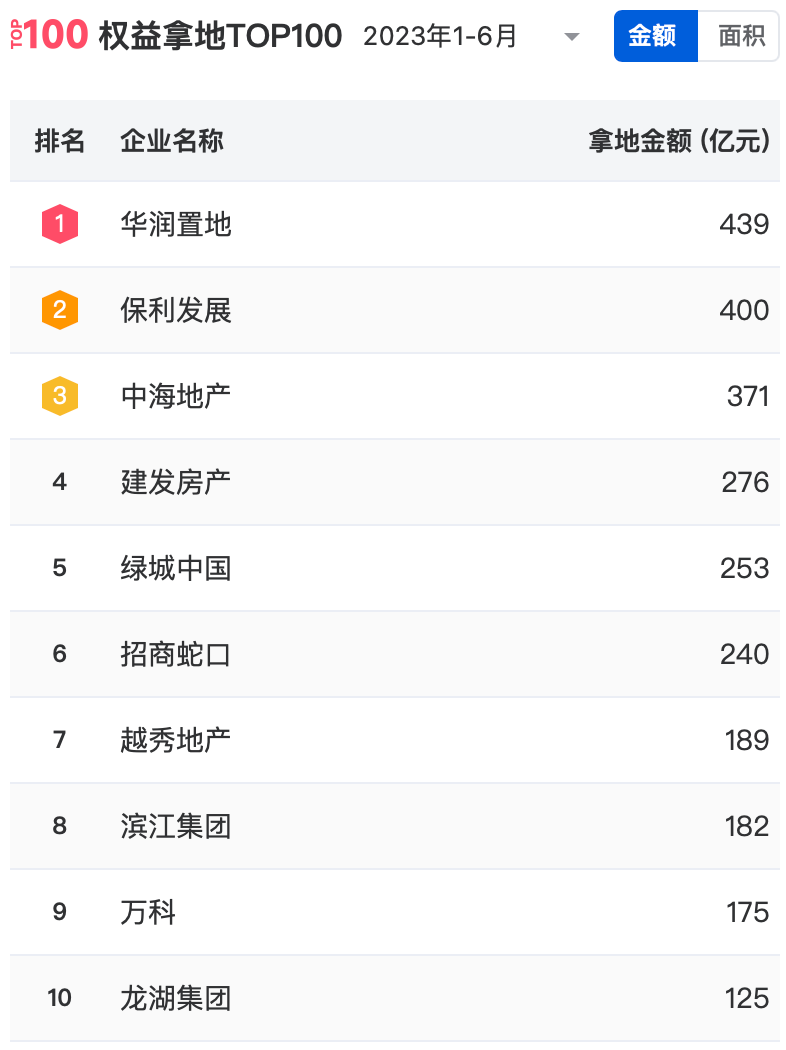Open the 保利发展 company entry
The height and width of the screenshot is (1050, 786).
pos(176,310)
